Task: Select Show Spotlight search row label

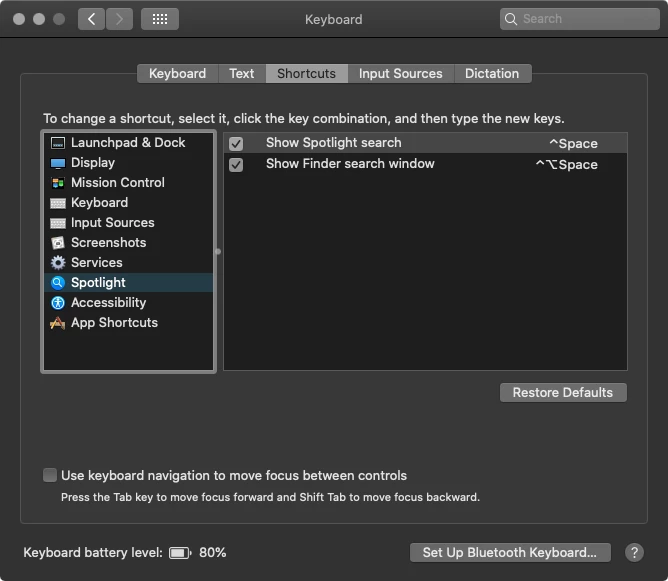Action: point(334,143)
